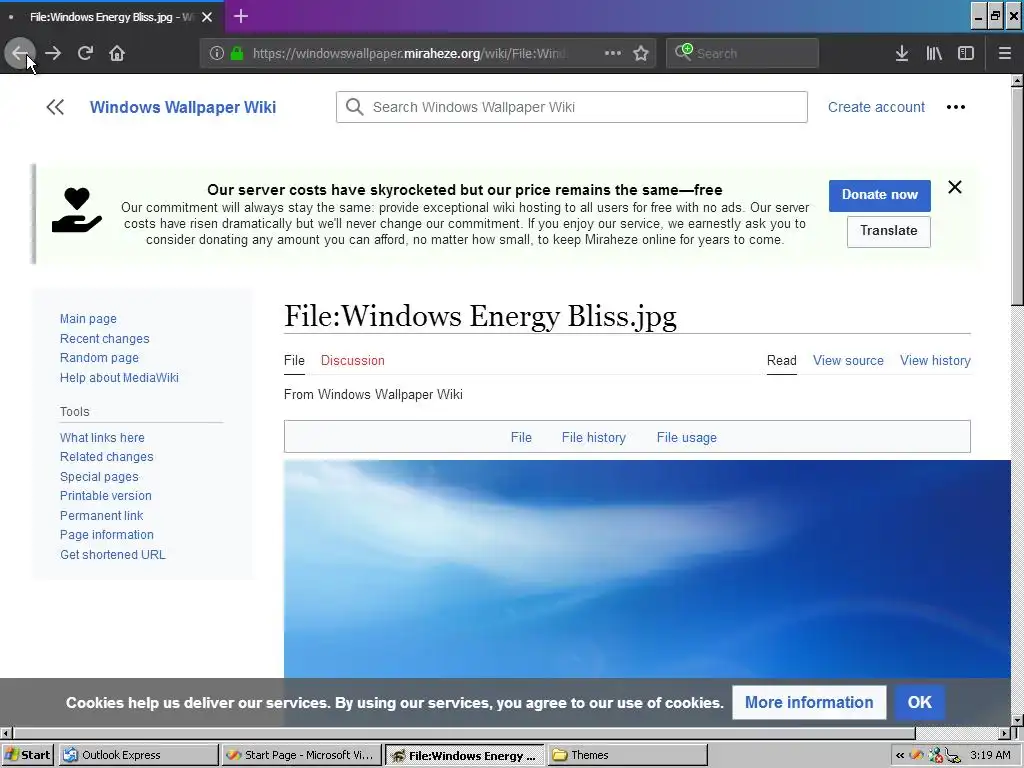
Task: Open the wiki personal tools ellipsis menu
Action: [x=955, y=107]
